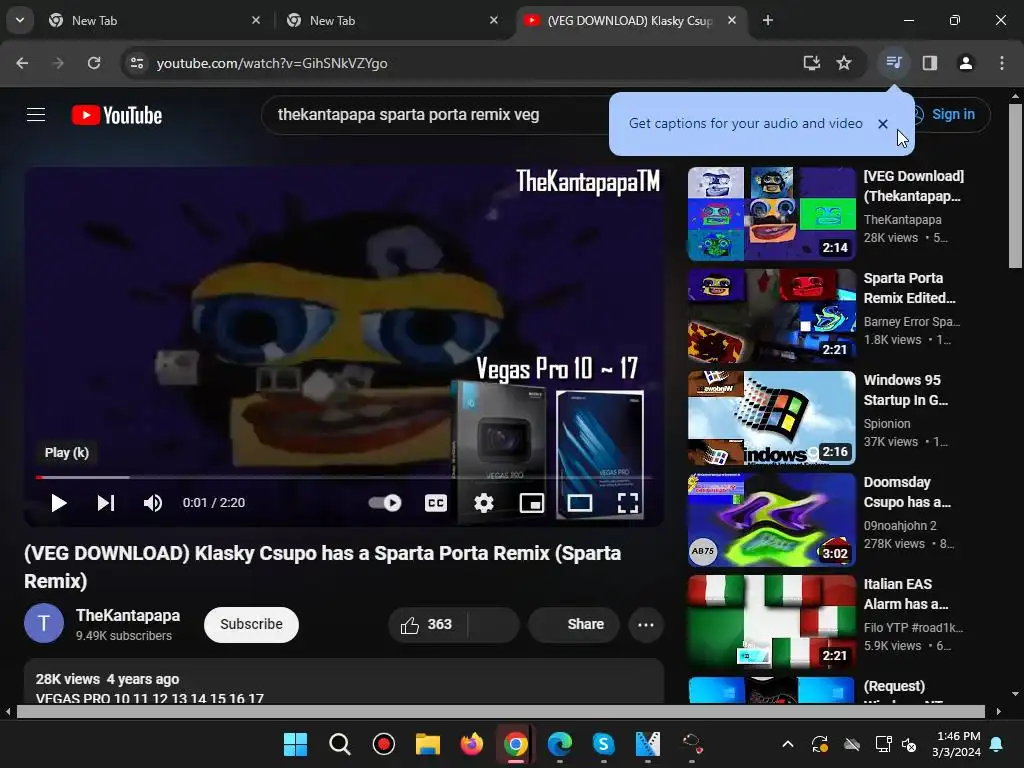Open the Windows Start menu
Screen dimensions: 1024x768
coord(295,744)
